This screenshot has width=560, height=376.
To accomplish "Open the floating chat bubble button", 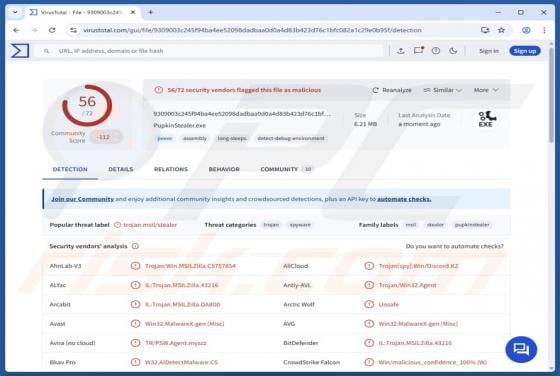I will [521, 349].
